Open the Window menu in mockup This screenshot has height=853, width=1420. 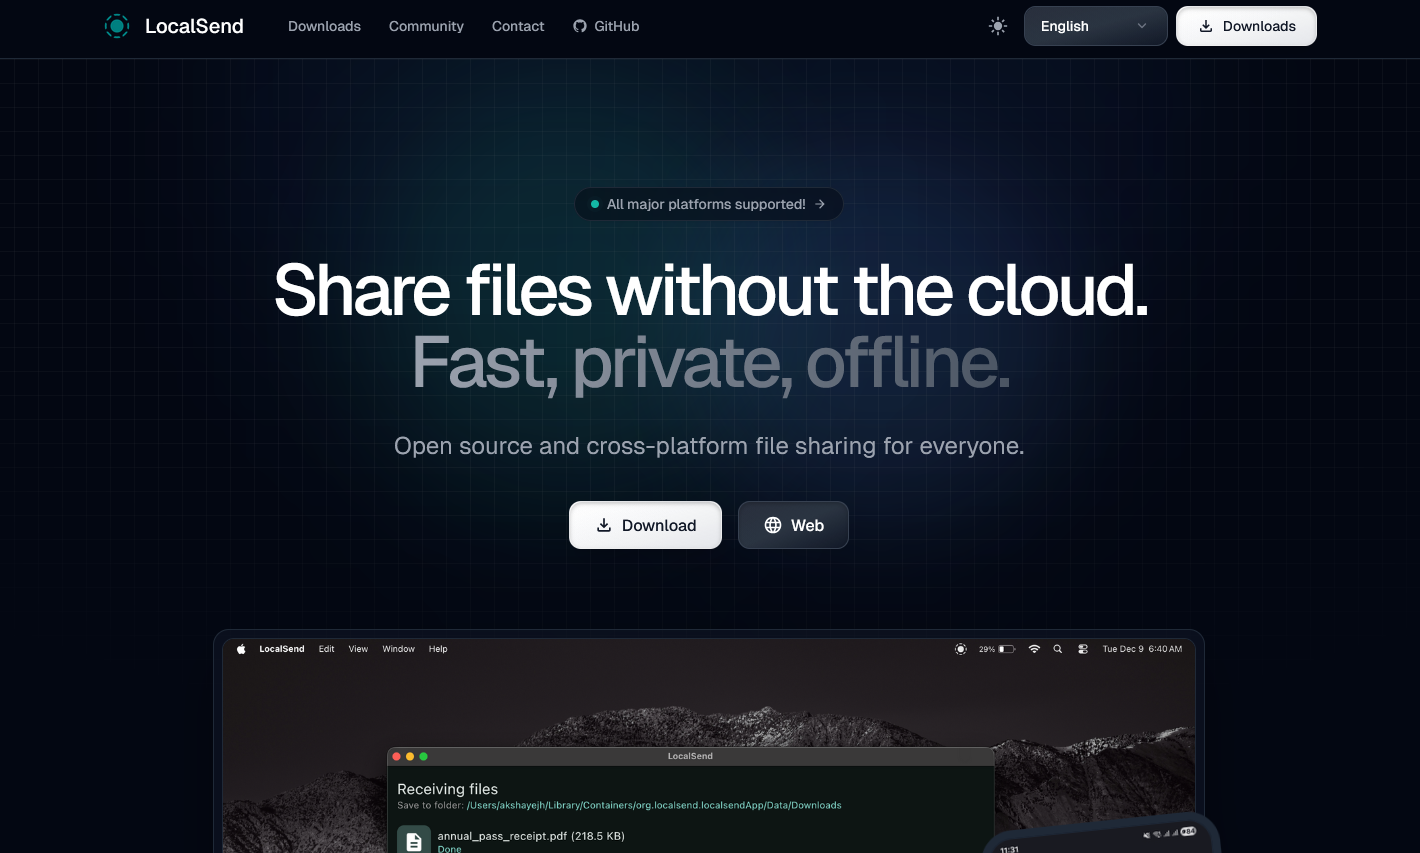point(398,649)
